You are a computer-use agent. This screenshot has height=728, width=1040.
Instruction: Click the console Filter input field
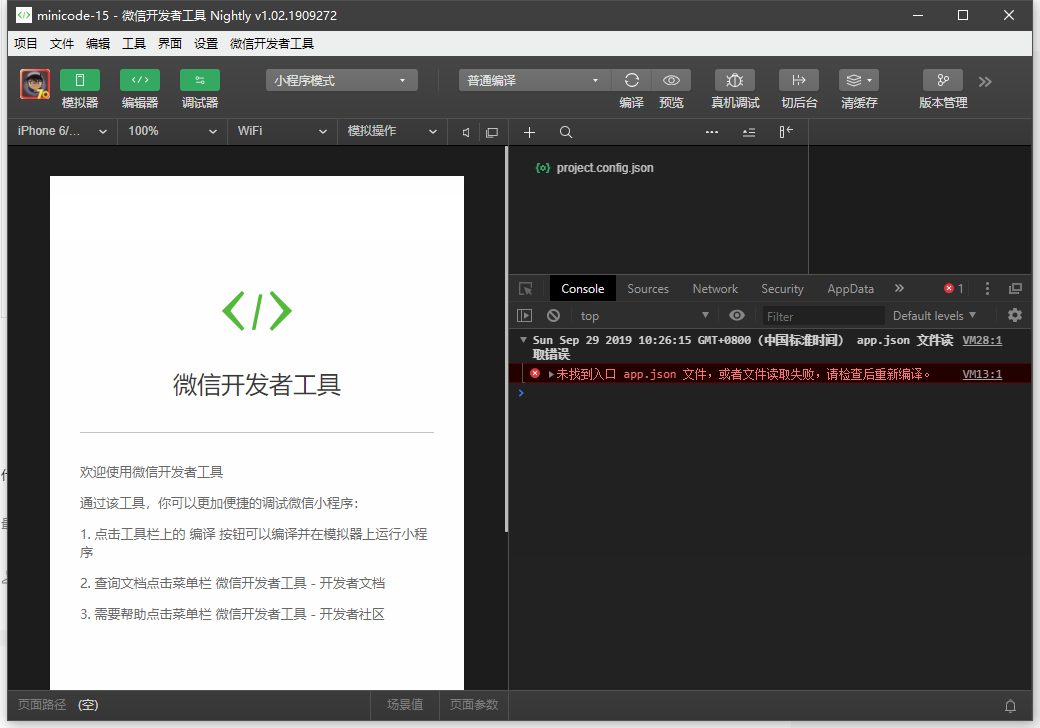click(x=823, y=316)
